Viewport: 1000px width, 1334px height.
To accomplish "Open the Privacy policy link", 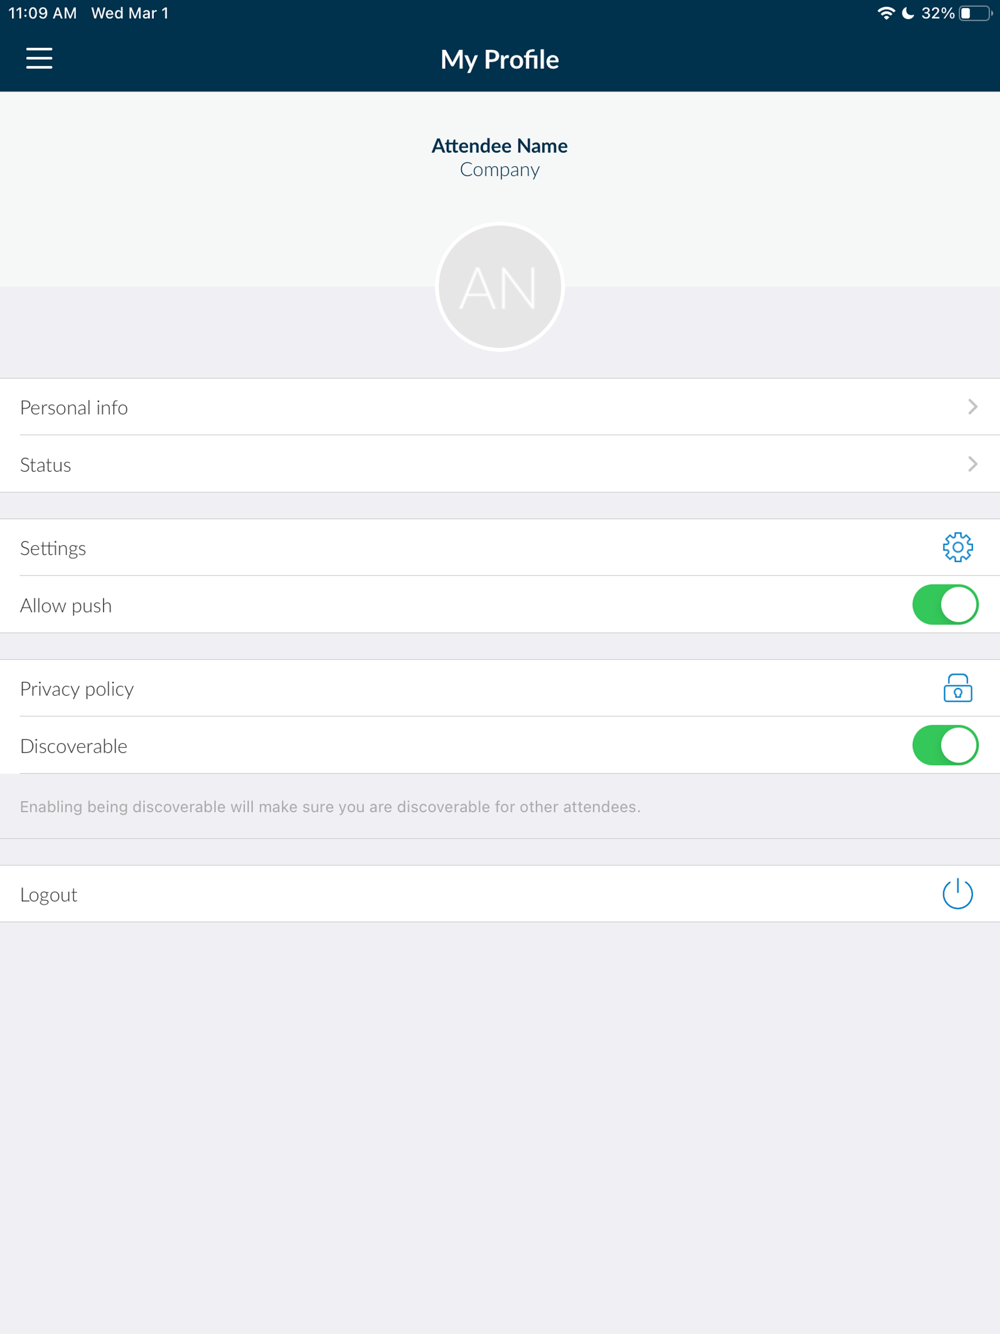I will [x=500, y=688].
